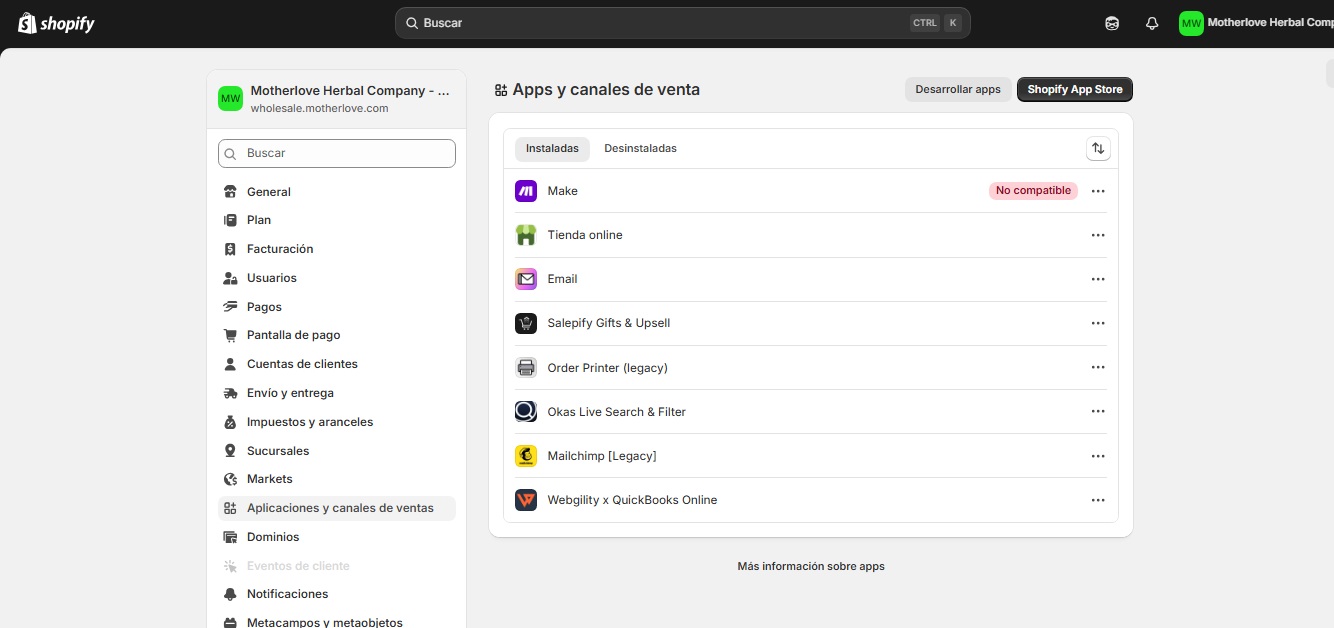The height and width of the screenshot is (628, 1334).
Task: Open General settings in the sidebar
Action: pos(336,192)
